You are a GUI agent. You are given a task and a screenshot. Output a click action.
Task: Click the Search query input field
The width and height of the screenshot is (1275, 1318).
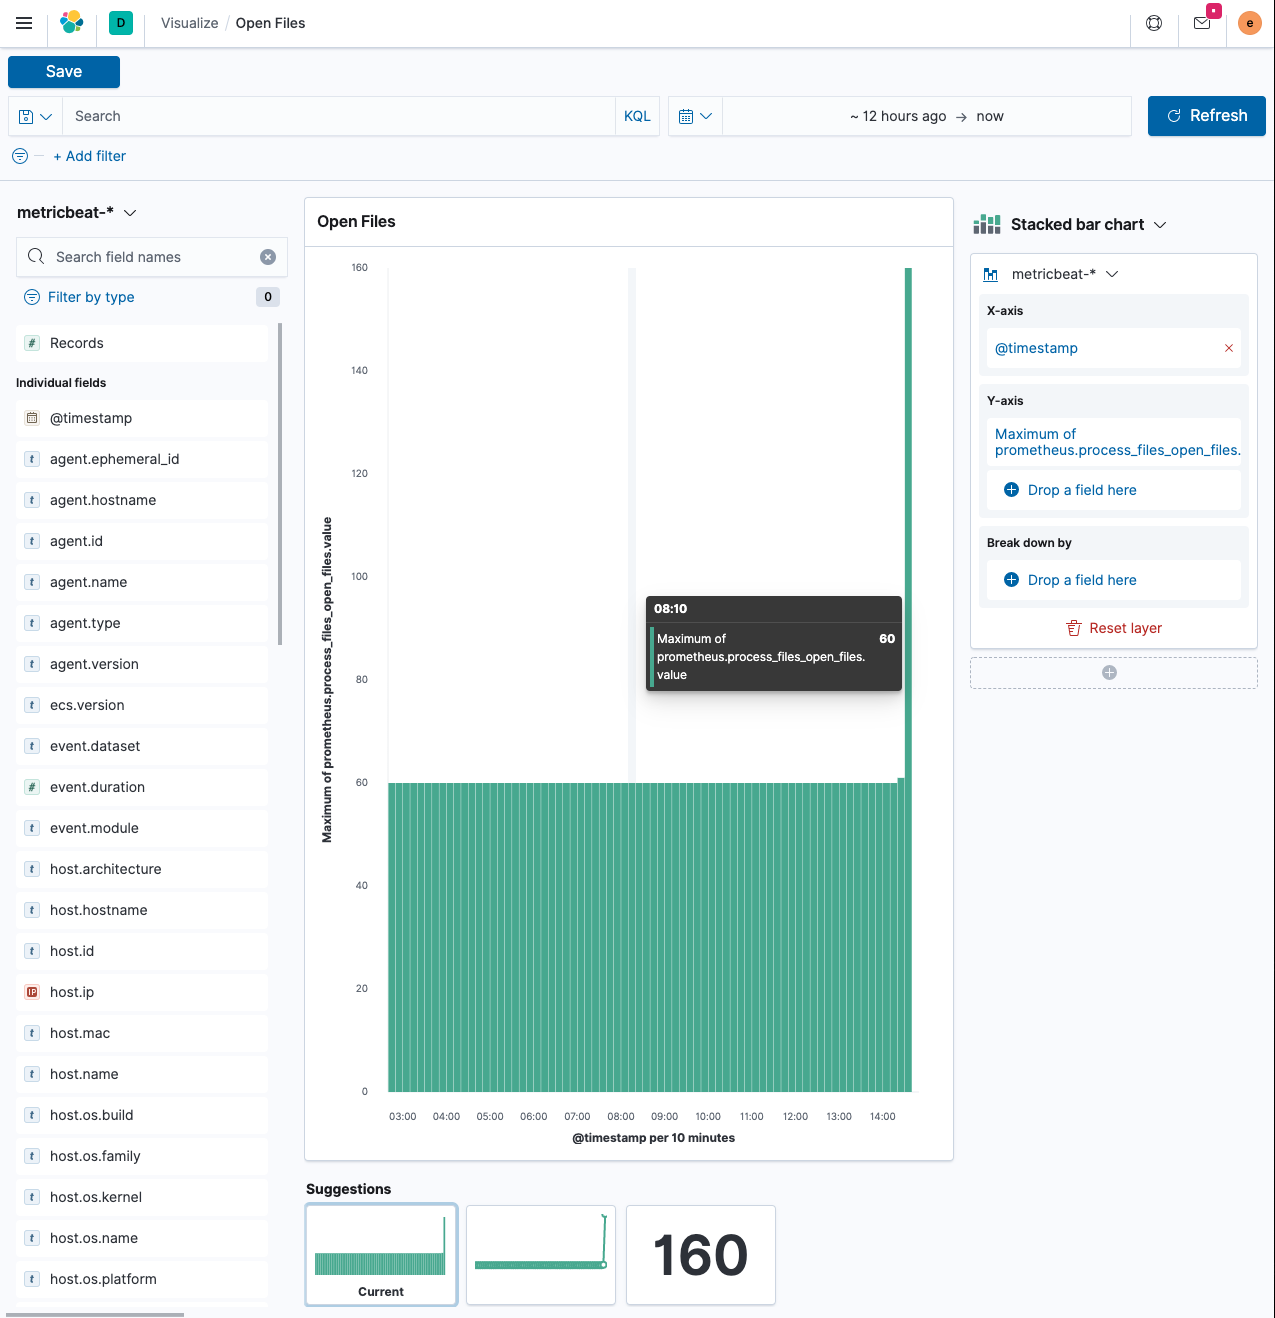340,117
